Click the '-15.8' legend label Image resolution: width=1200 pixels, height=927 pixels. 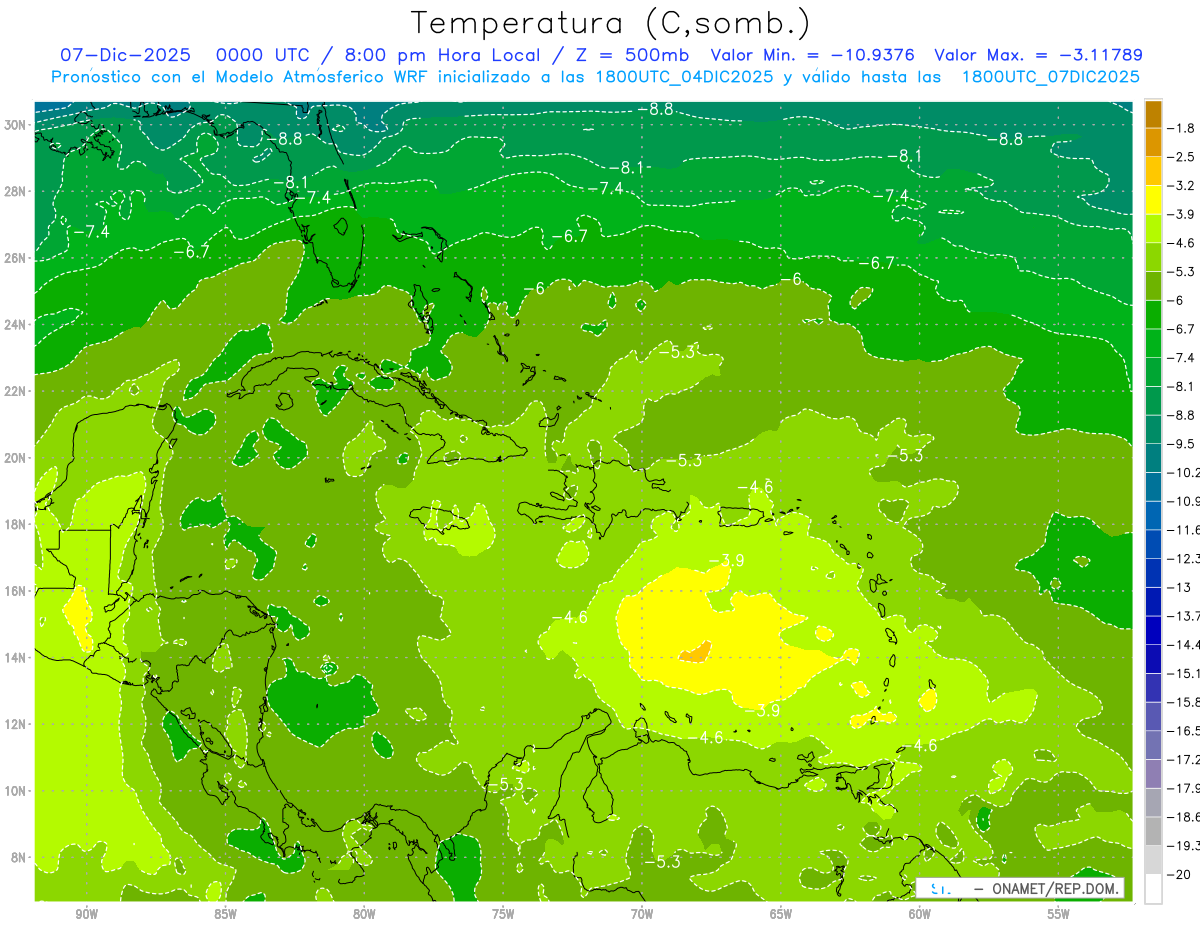tap(1186, 702)
